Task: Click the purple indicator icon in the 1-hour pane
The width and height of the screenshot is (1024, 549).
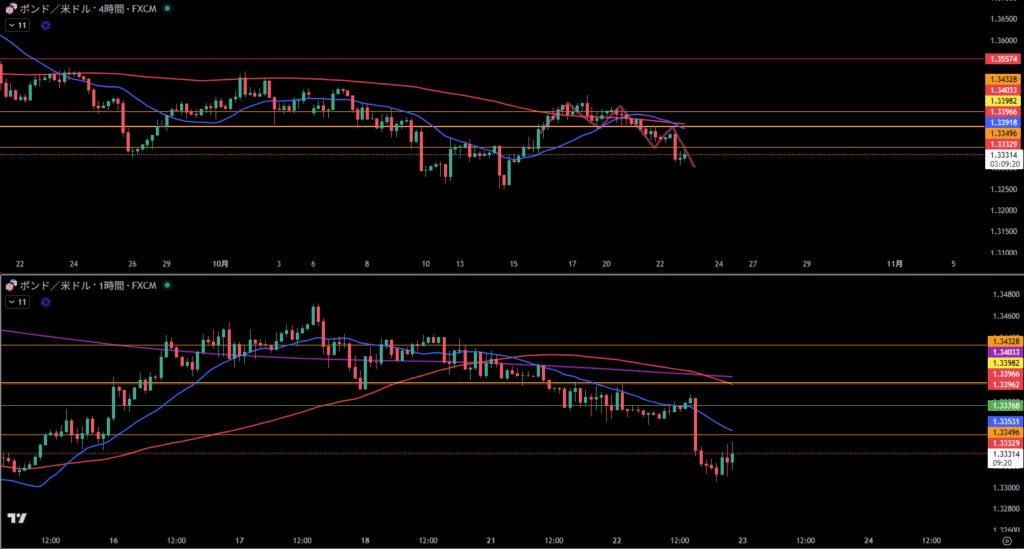Action: tap(45, 302)
